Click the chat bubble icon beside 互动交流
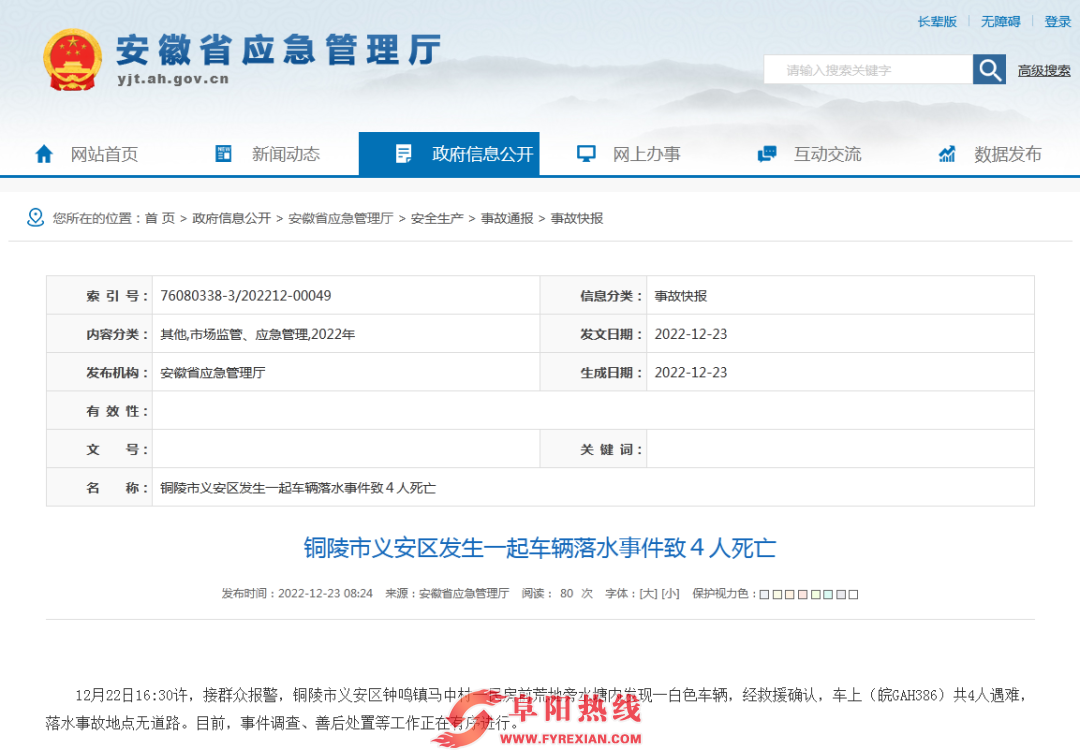Viewport: 1080px width, 750px height. point(766,152)
